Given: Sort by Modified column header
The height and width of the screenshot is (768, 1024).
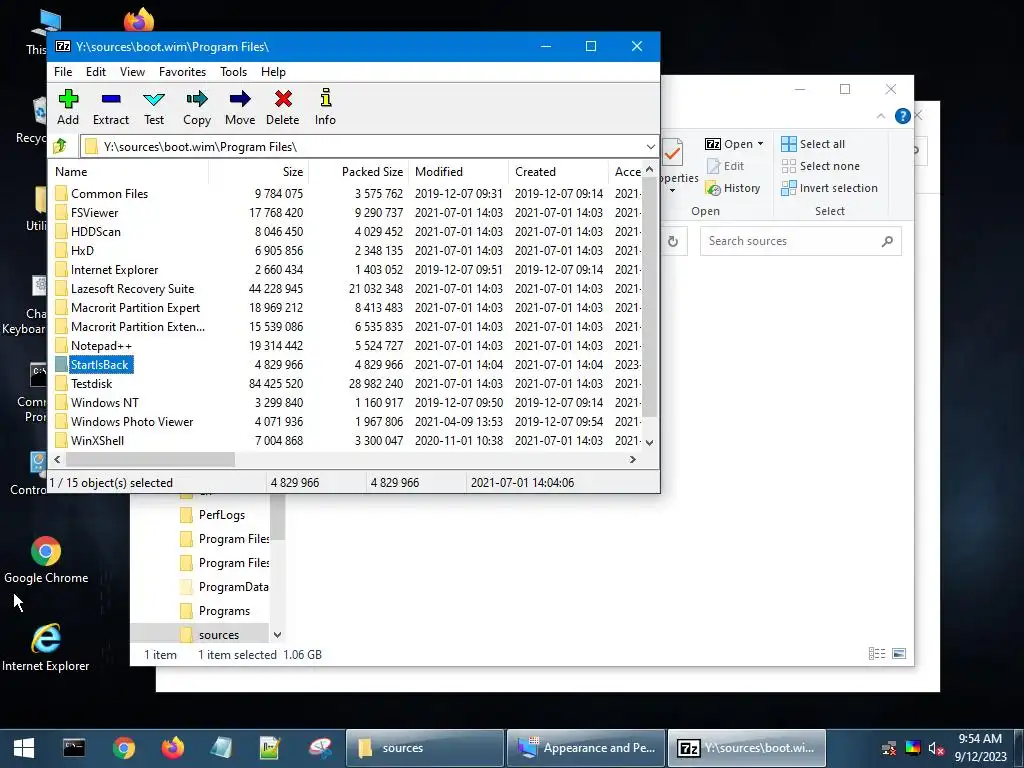Looking at the screenshot, I should pyautogui.click(x=458, y=172).
